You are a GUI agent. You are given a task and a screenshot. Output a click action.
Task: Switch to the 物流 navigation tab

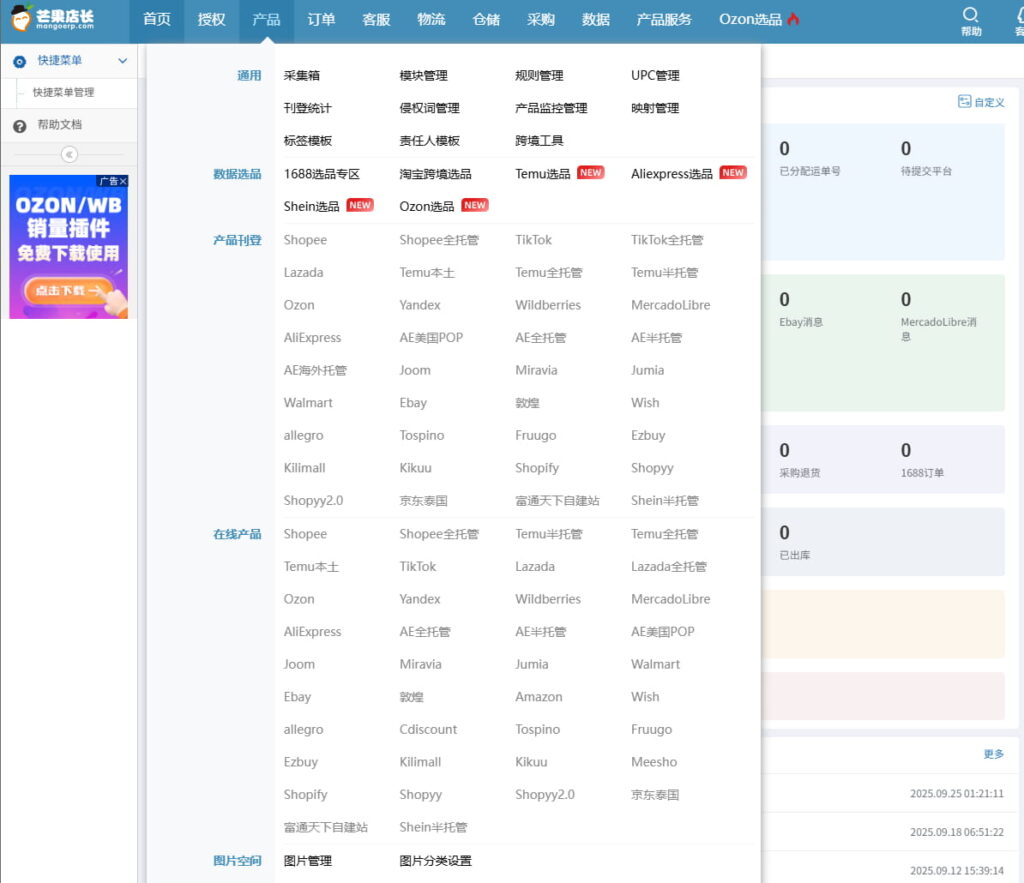pos(431,19)
